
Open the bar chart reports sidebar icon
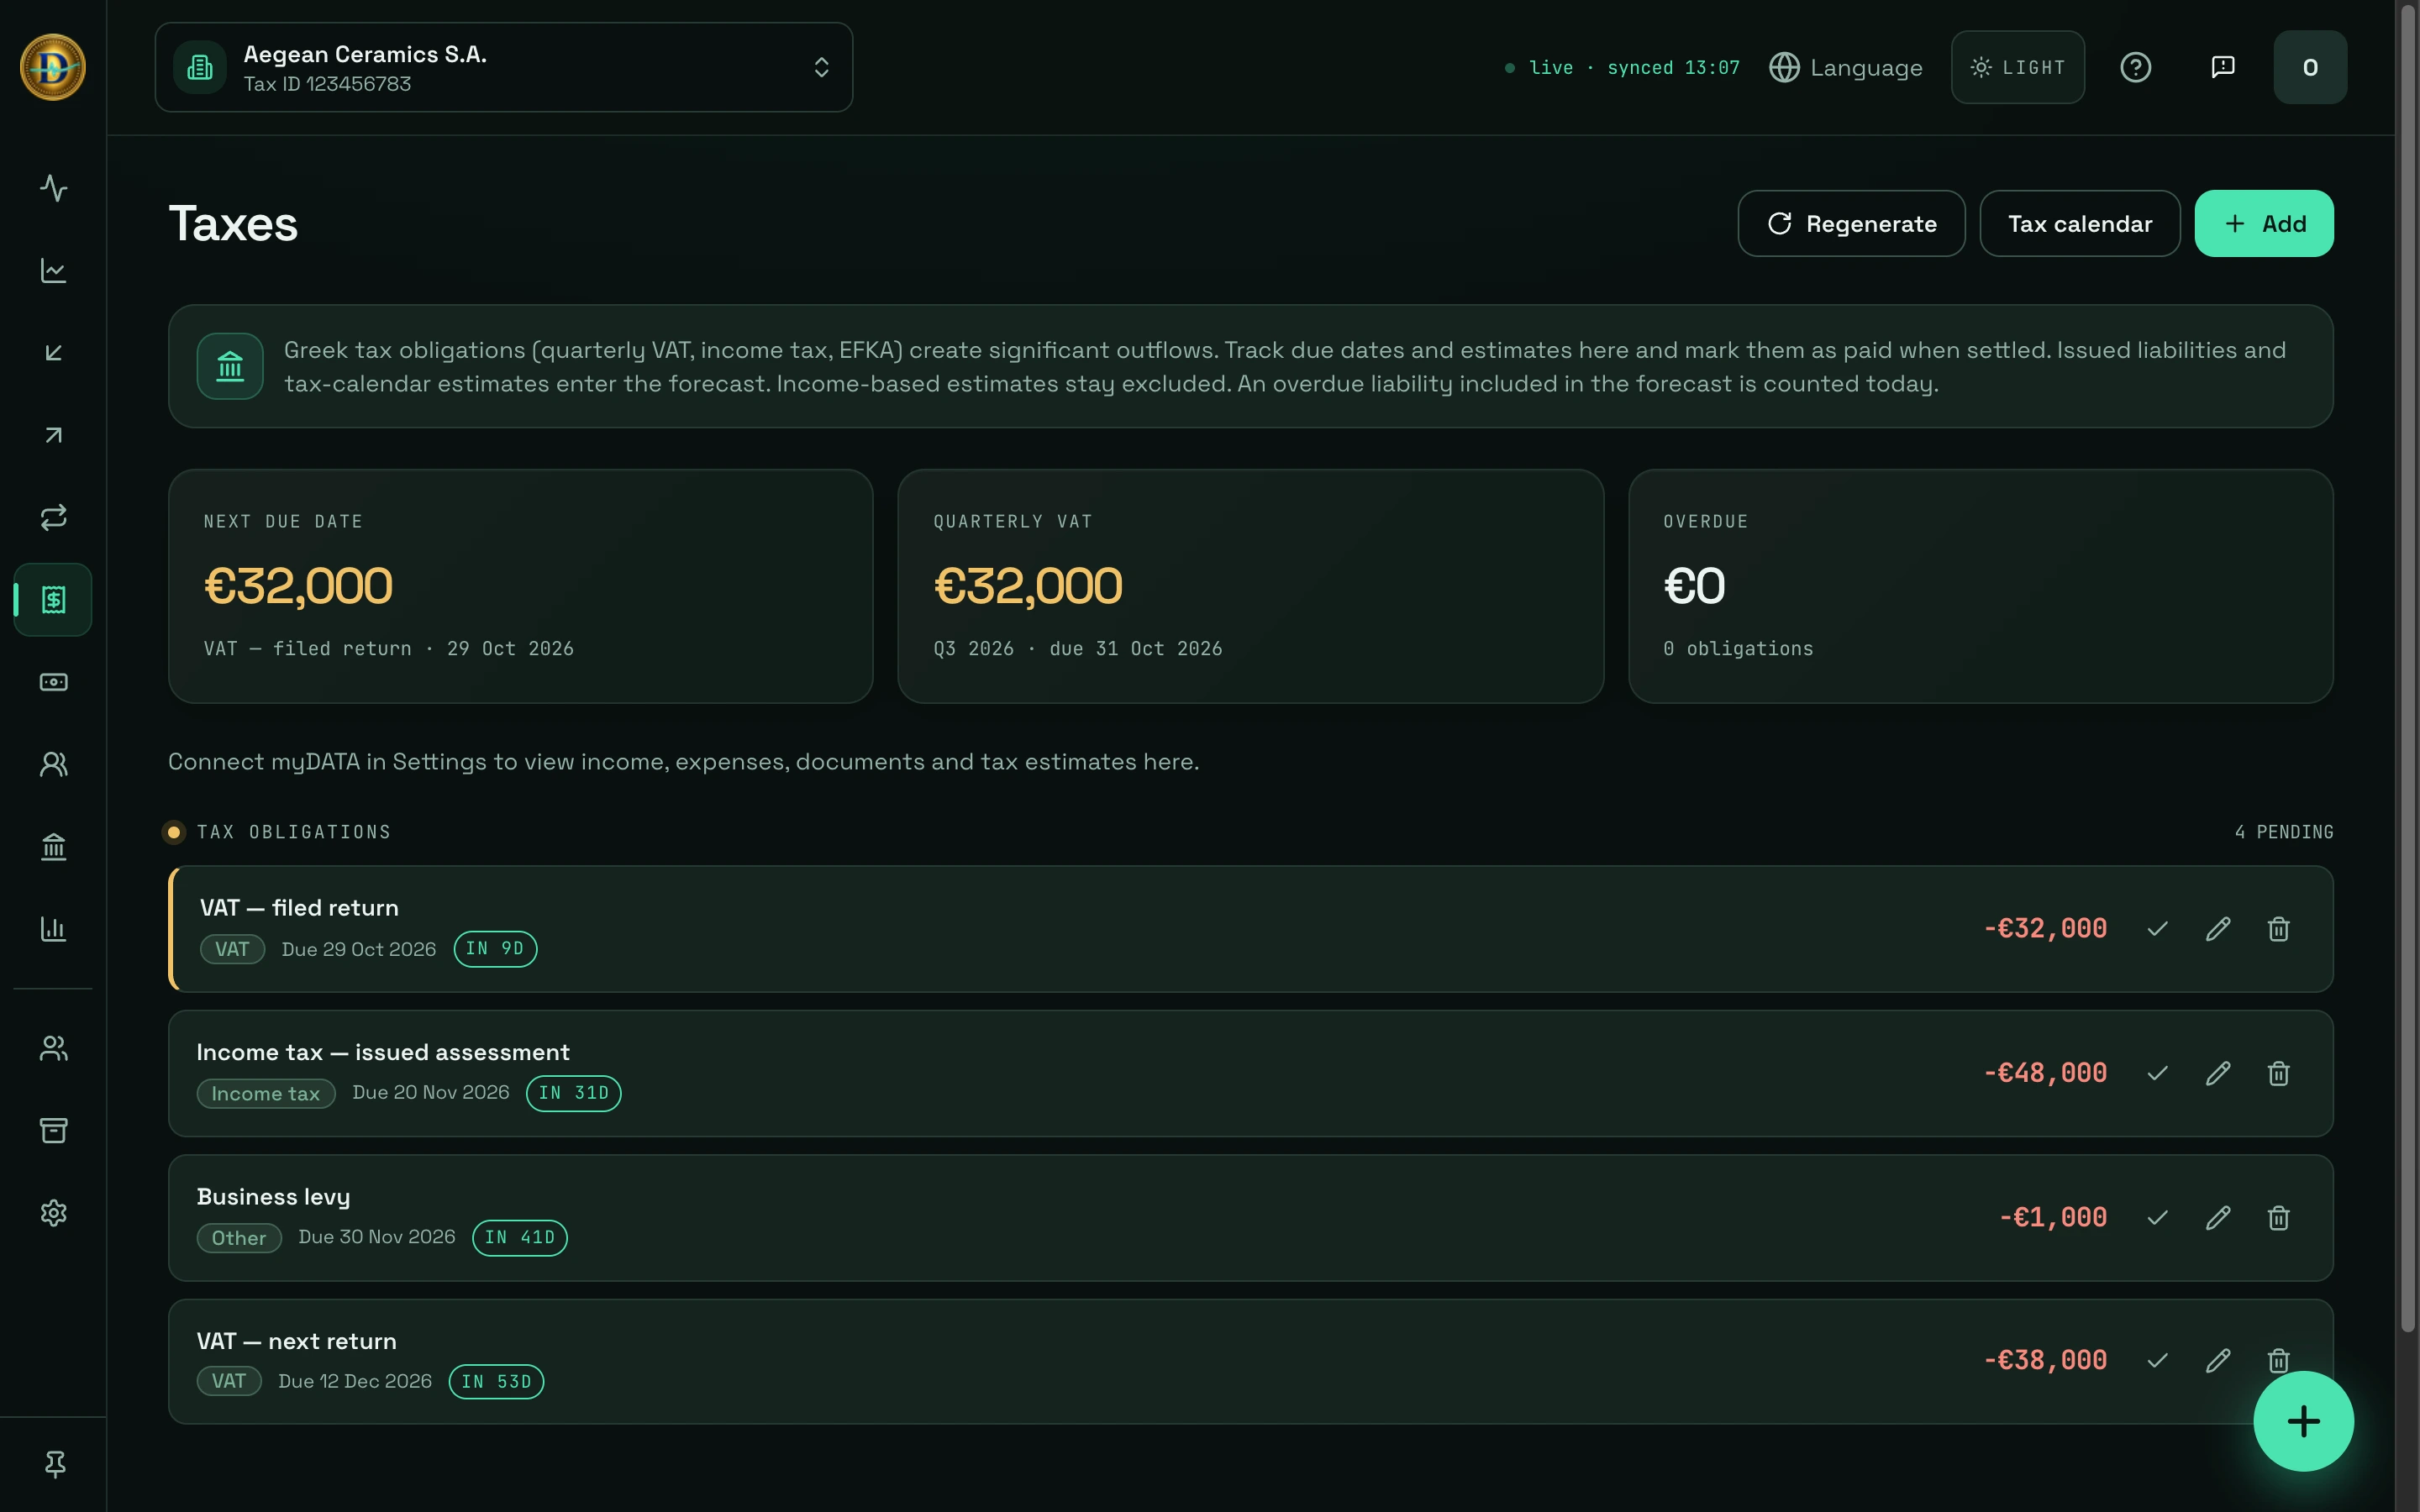[x=53, y=929]
